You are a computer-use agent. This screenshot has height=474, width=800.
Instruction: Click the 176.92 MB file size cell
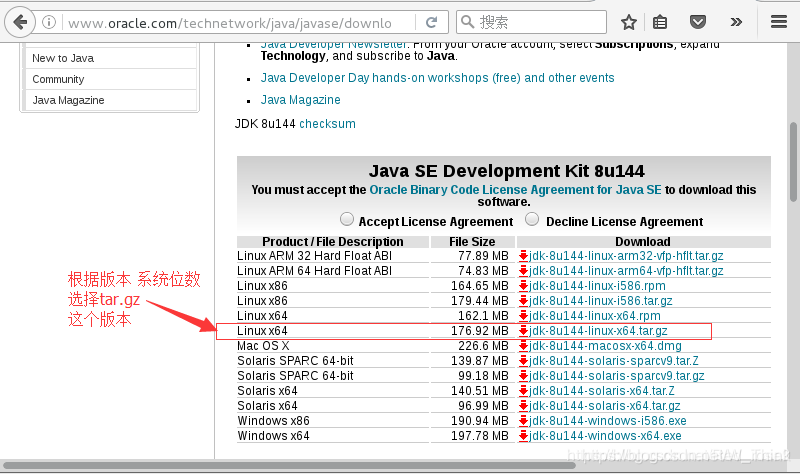click(472, 331)
